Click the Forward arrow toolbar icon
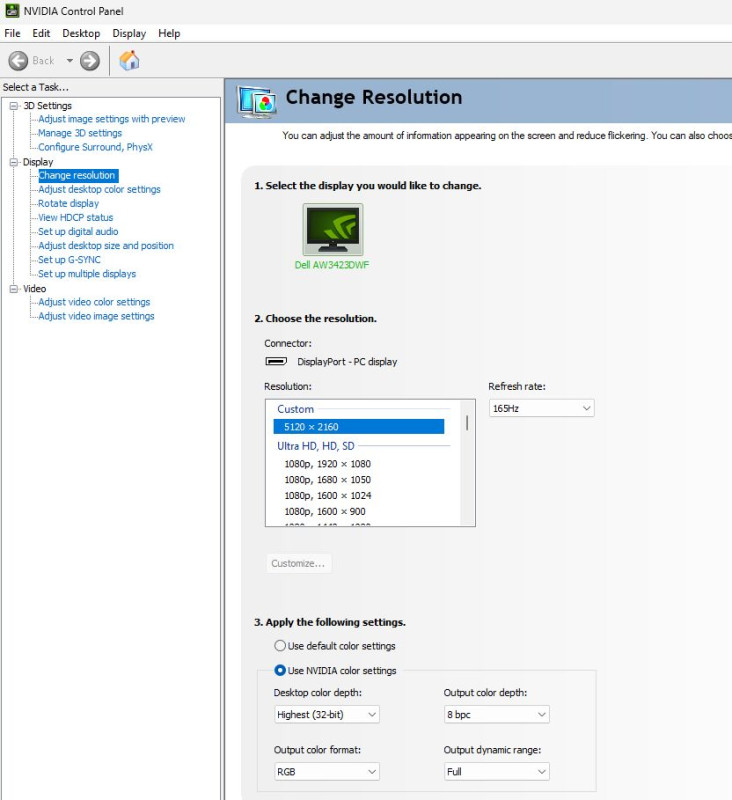This screenshot has width=732, height=800. pyautogui.click(x=90, y=61)
